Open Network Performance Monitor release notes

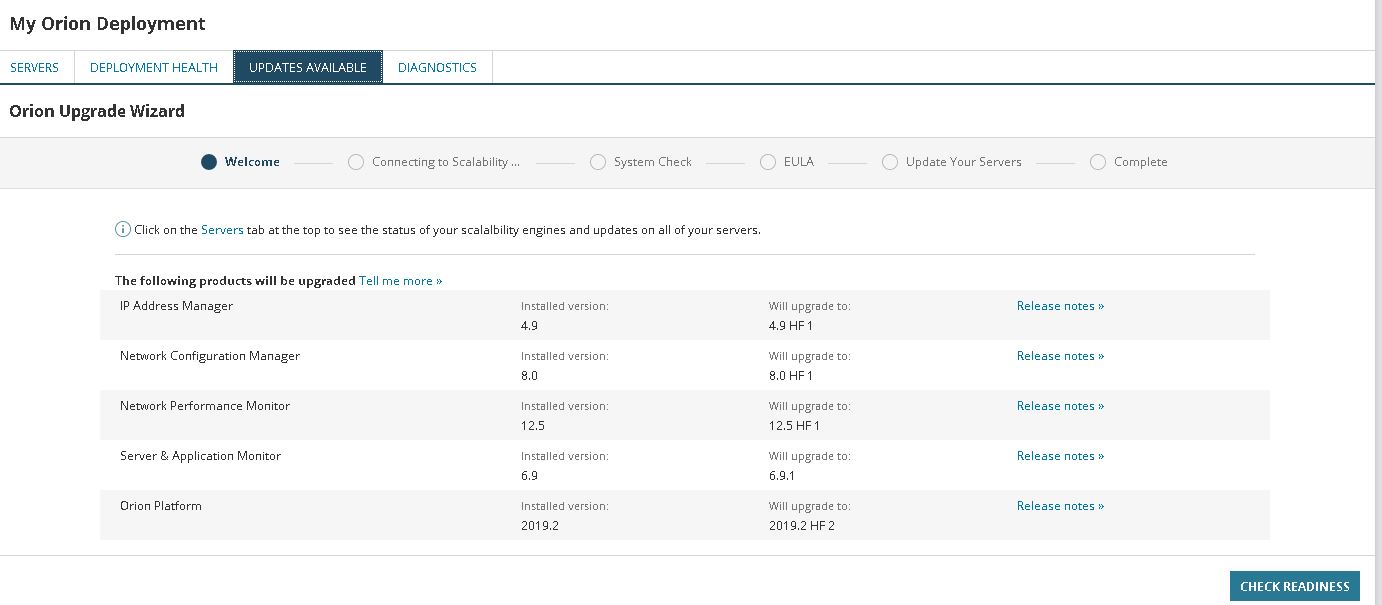(x=1060, y=406)
